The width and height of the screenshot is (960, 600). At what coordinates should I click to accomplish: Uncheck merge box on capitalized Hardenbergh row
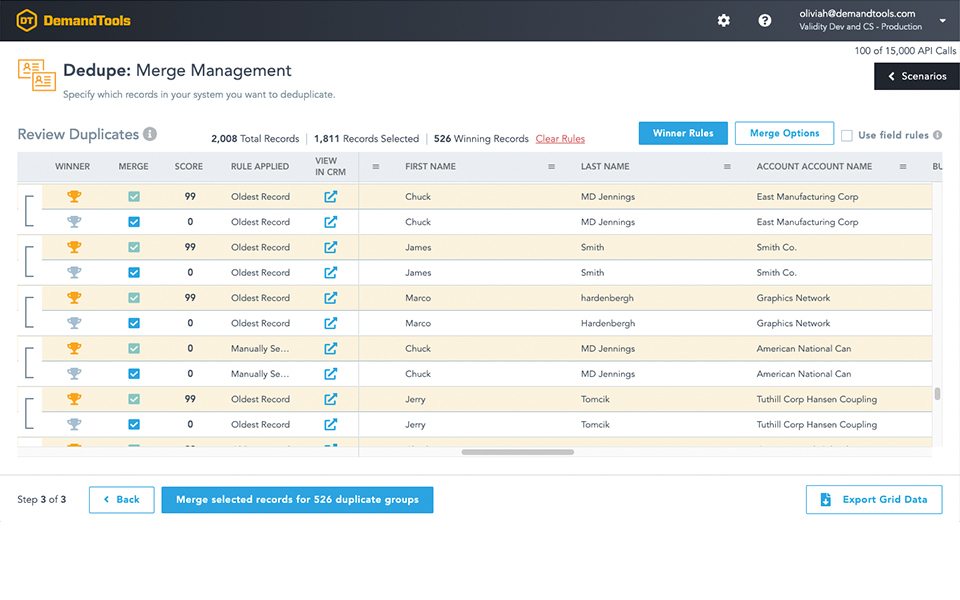[x=134, y=323]
